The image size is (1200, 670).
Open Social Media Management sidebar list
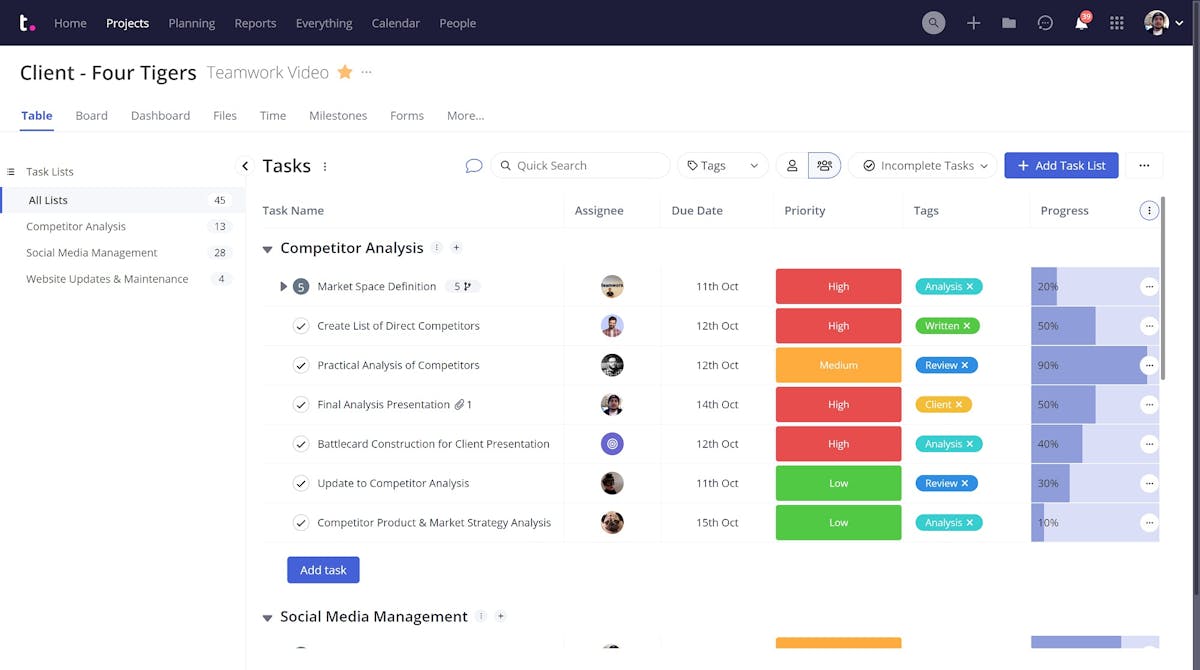point(92,253)
